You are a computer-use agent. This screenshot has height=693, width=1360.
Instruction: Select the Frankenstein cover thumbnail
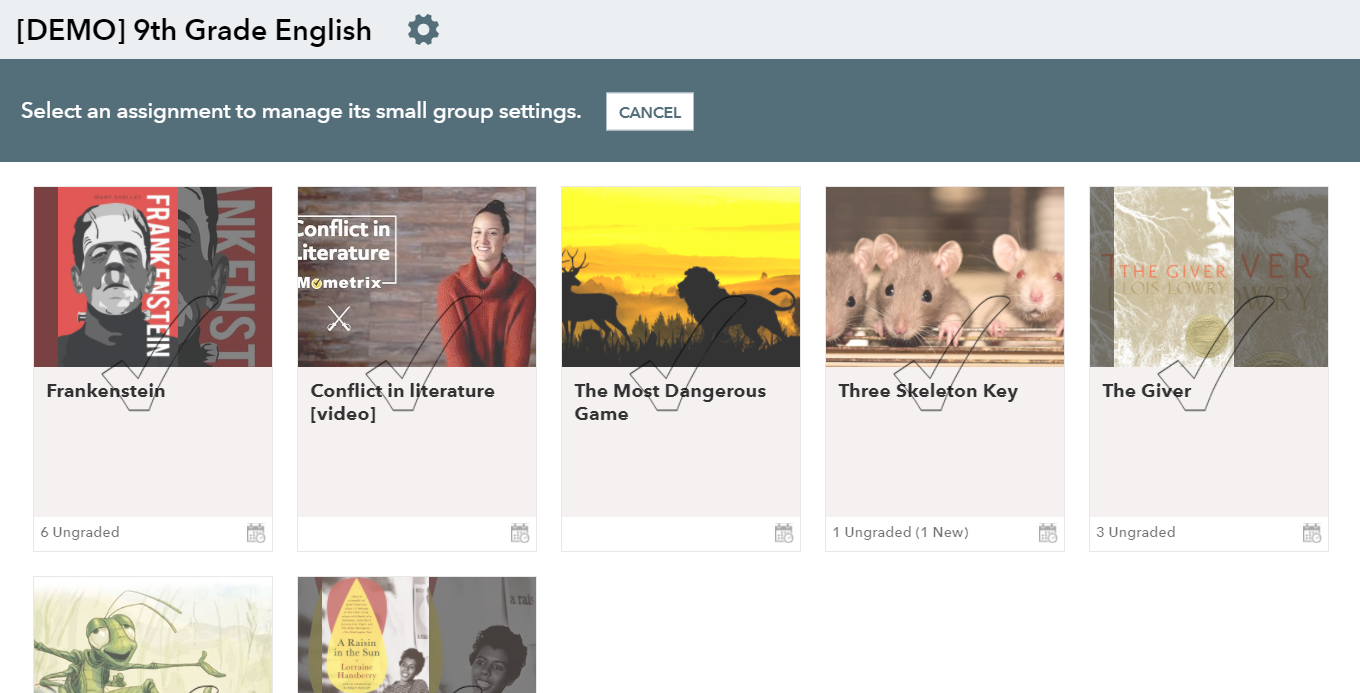pyautogui.click(x=153, y=277)
